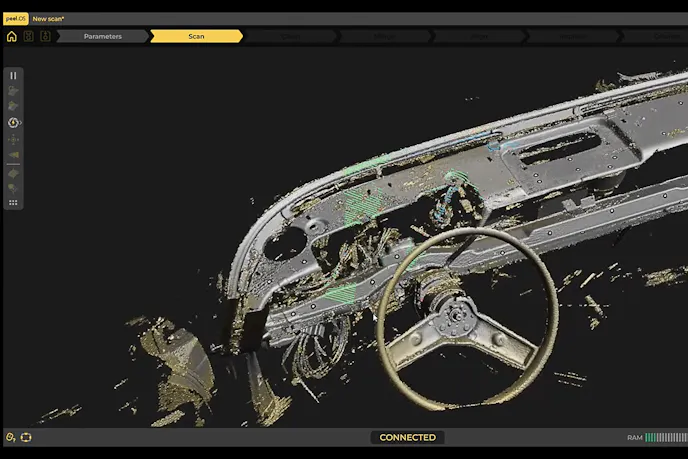Screen dimensions: 688x459
Task: Toggle the lightning scan mode icon
Action: pos(13,122)
